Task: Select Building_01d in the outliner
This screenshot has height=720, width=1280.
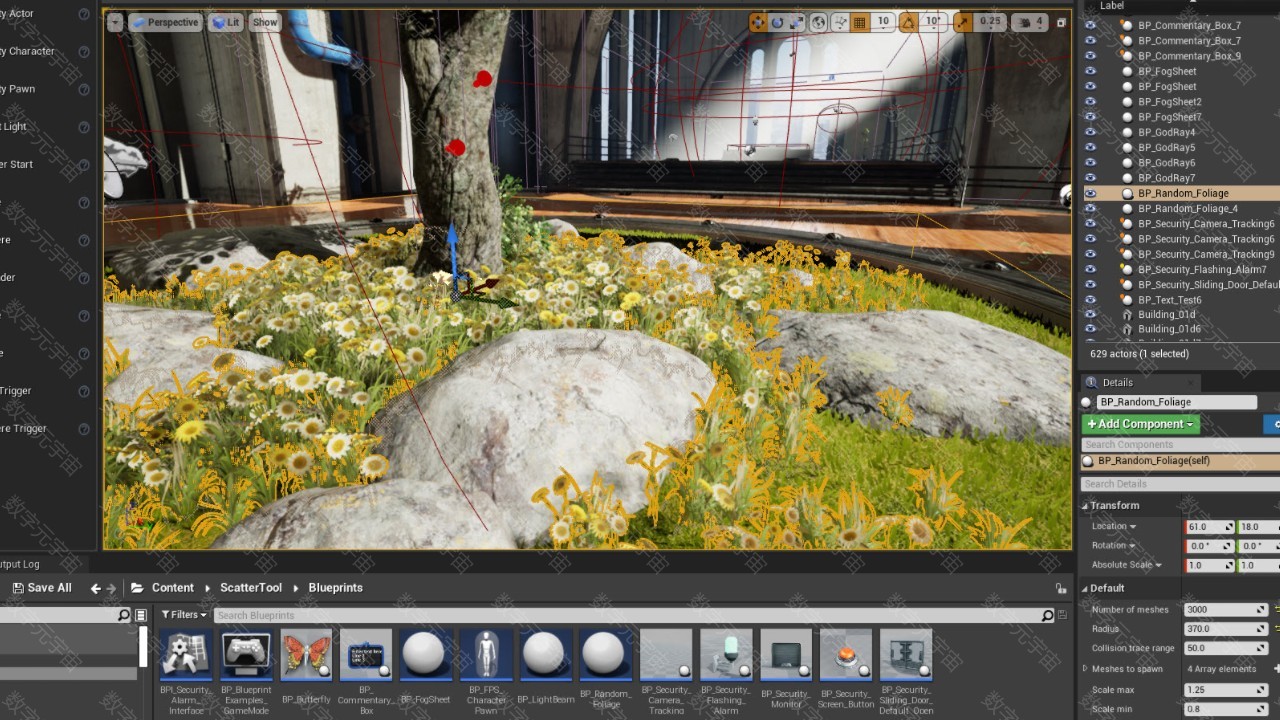Action: coord(1166,315)
